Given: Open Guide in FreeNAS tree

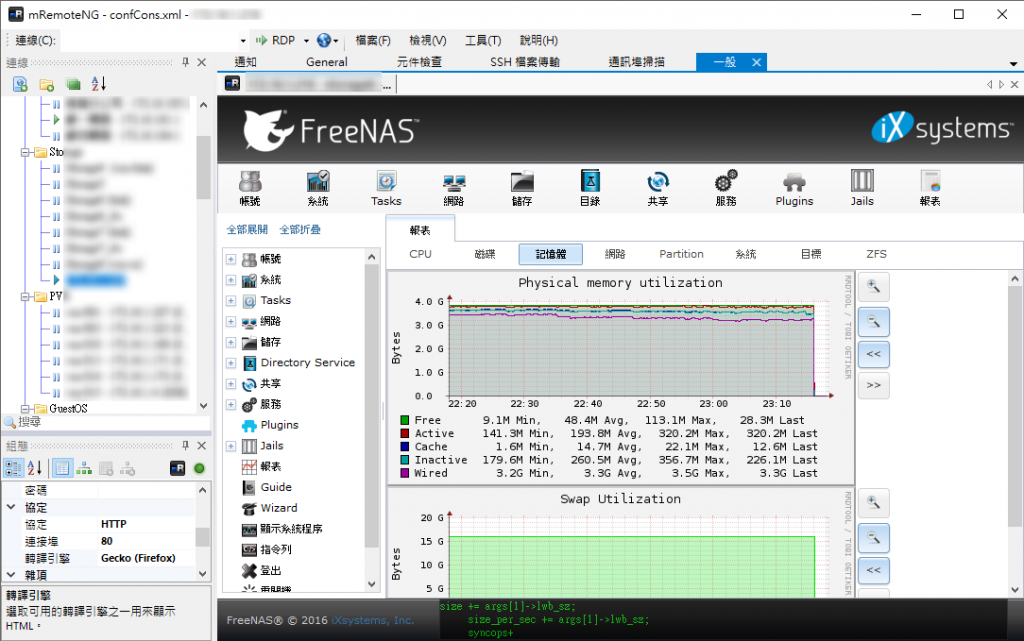Looking at the screenshot, I should point(276,487).
